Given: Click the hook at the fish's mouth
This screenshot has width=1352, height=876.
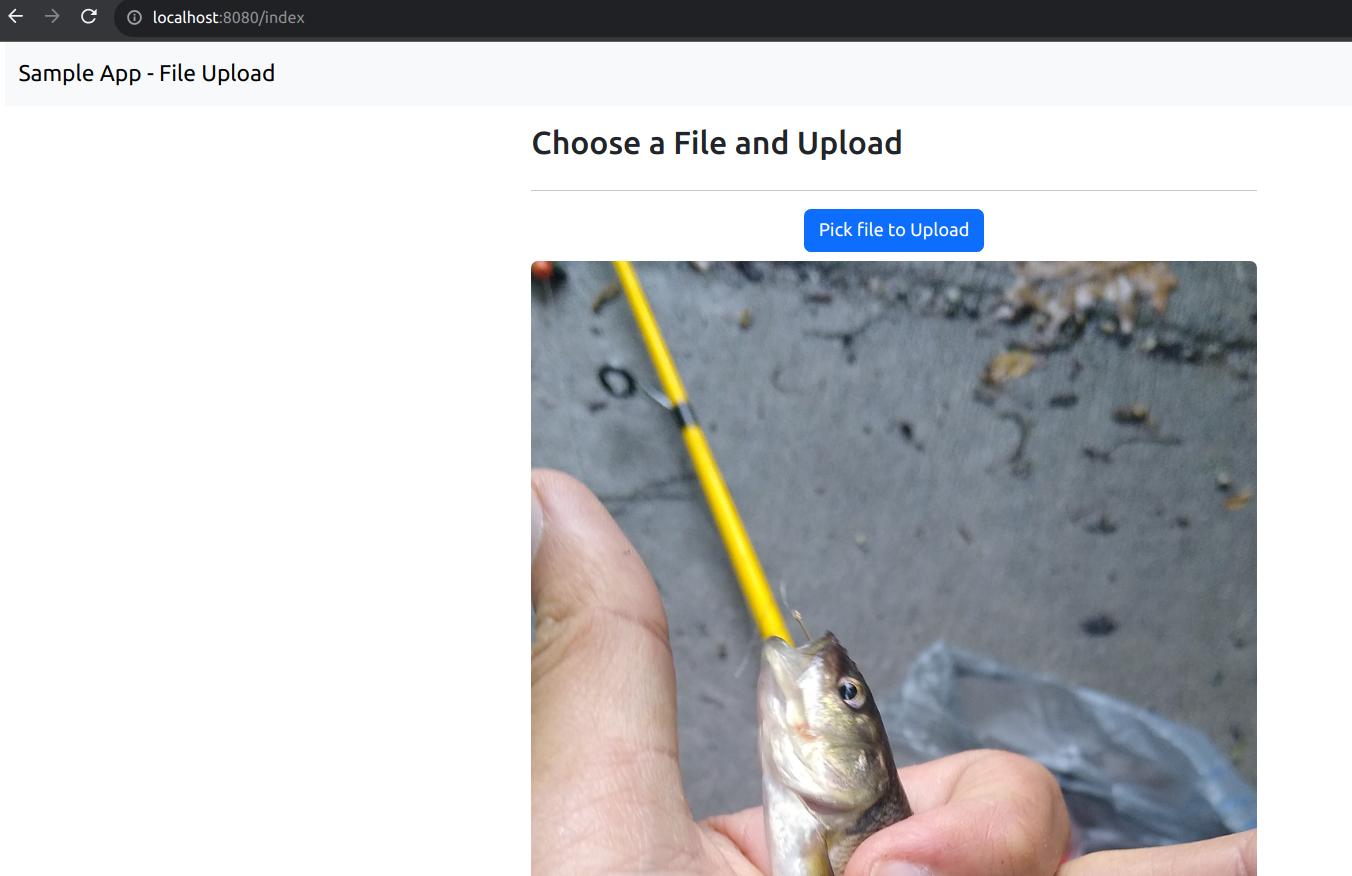Looking at the screenshot, I should click(799, 623).
